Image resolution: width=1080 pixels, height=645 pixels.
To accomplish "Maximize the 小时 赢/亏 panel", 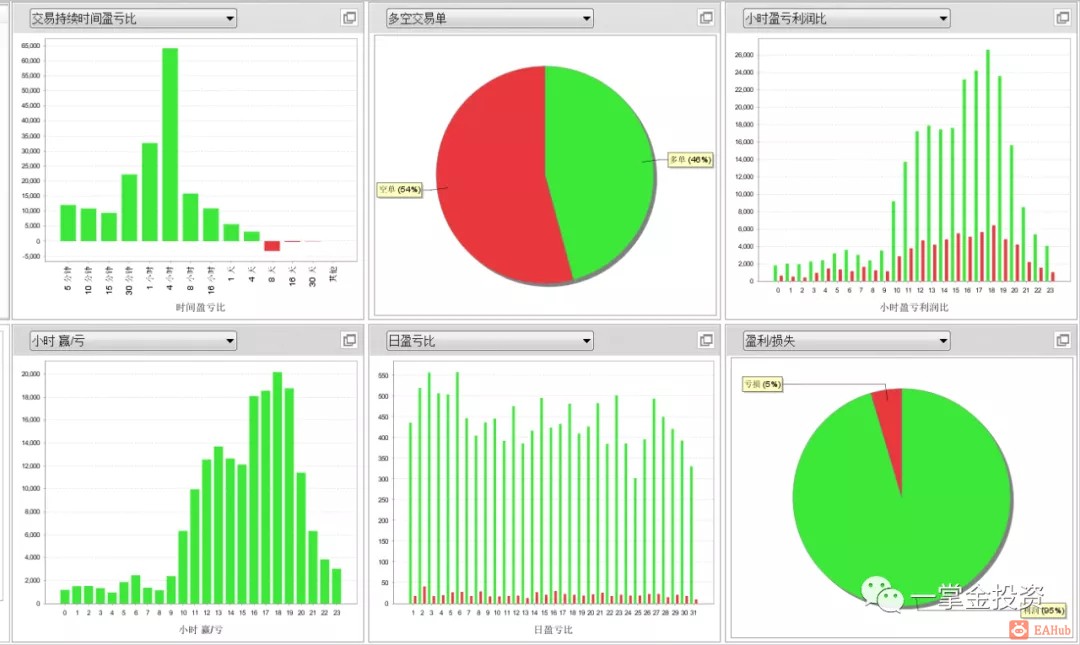I will coord(350,340).
